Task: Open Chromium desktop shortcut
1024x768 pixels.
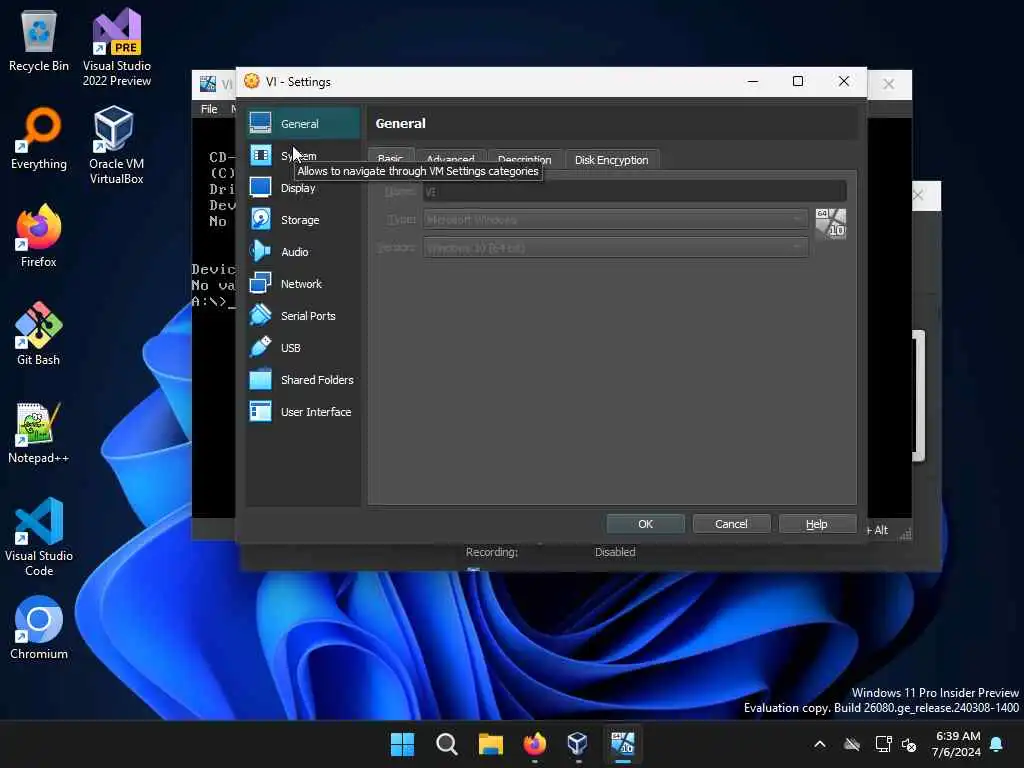Action: pyautogui.click(x=39, y=628)
